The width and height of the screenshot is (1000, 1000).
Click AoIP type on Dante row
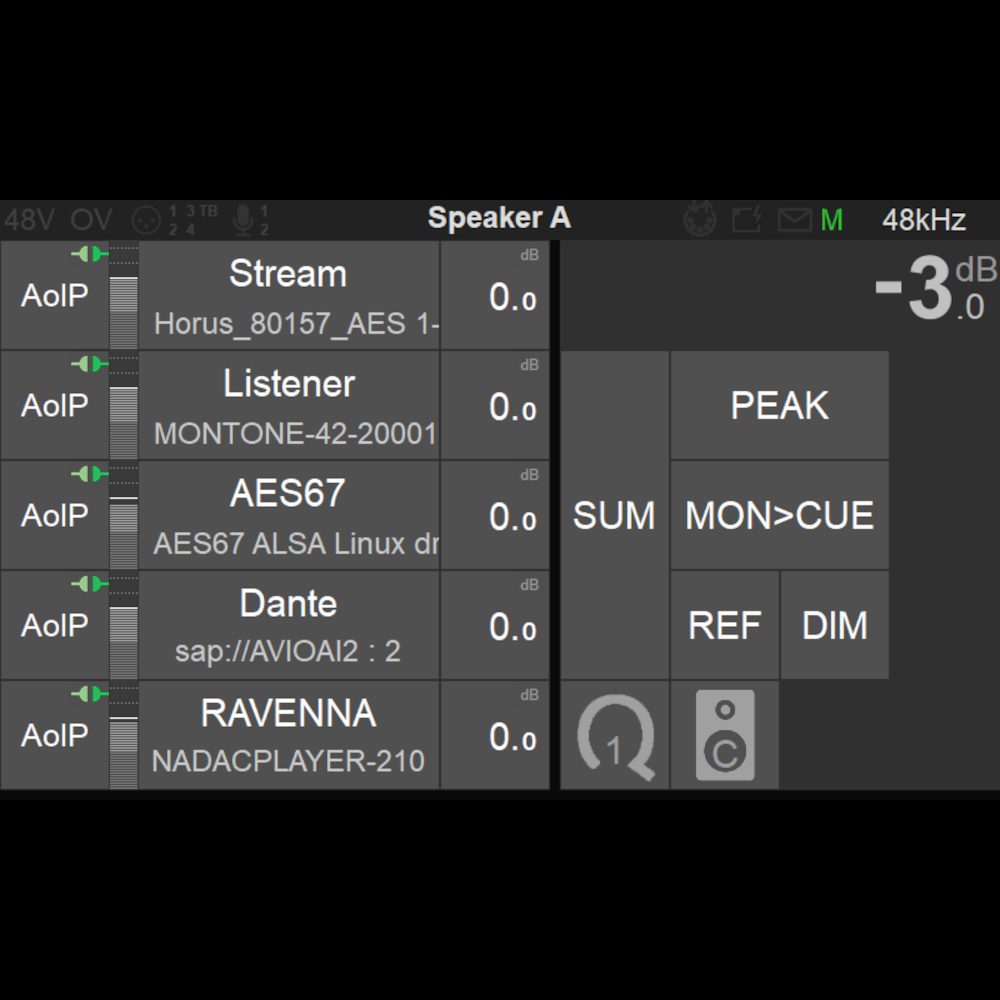55,625
